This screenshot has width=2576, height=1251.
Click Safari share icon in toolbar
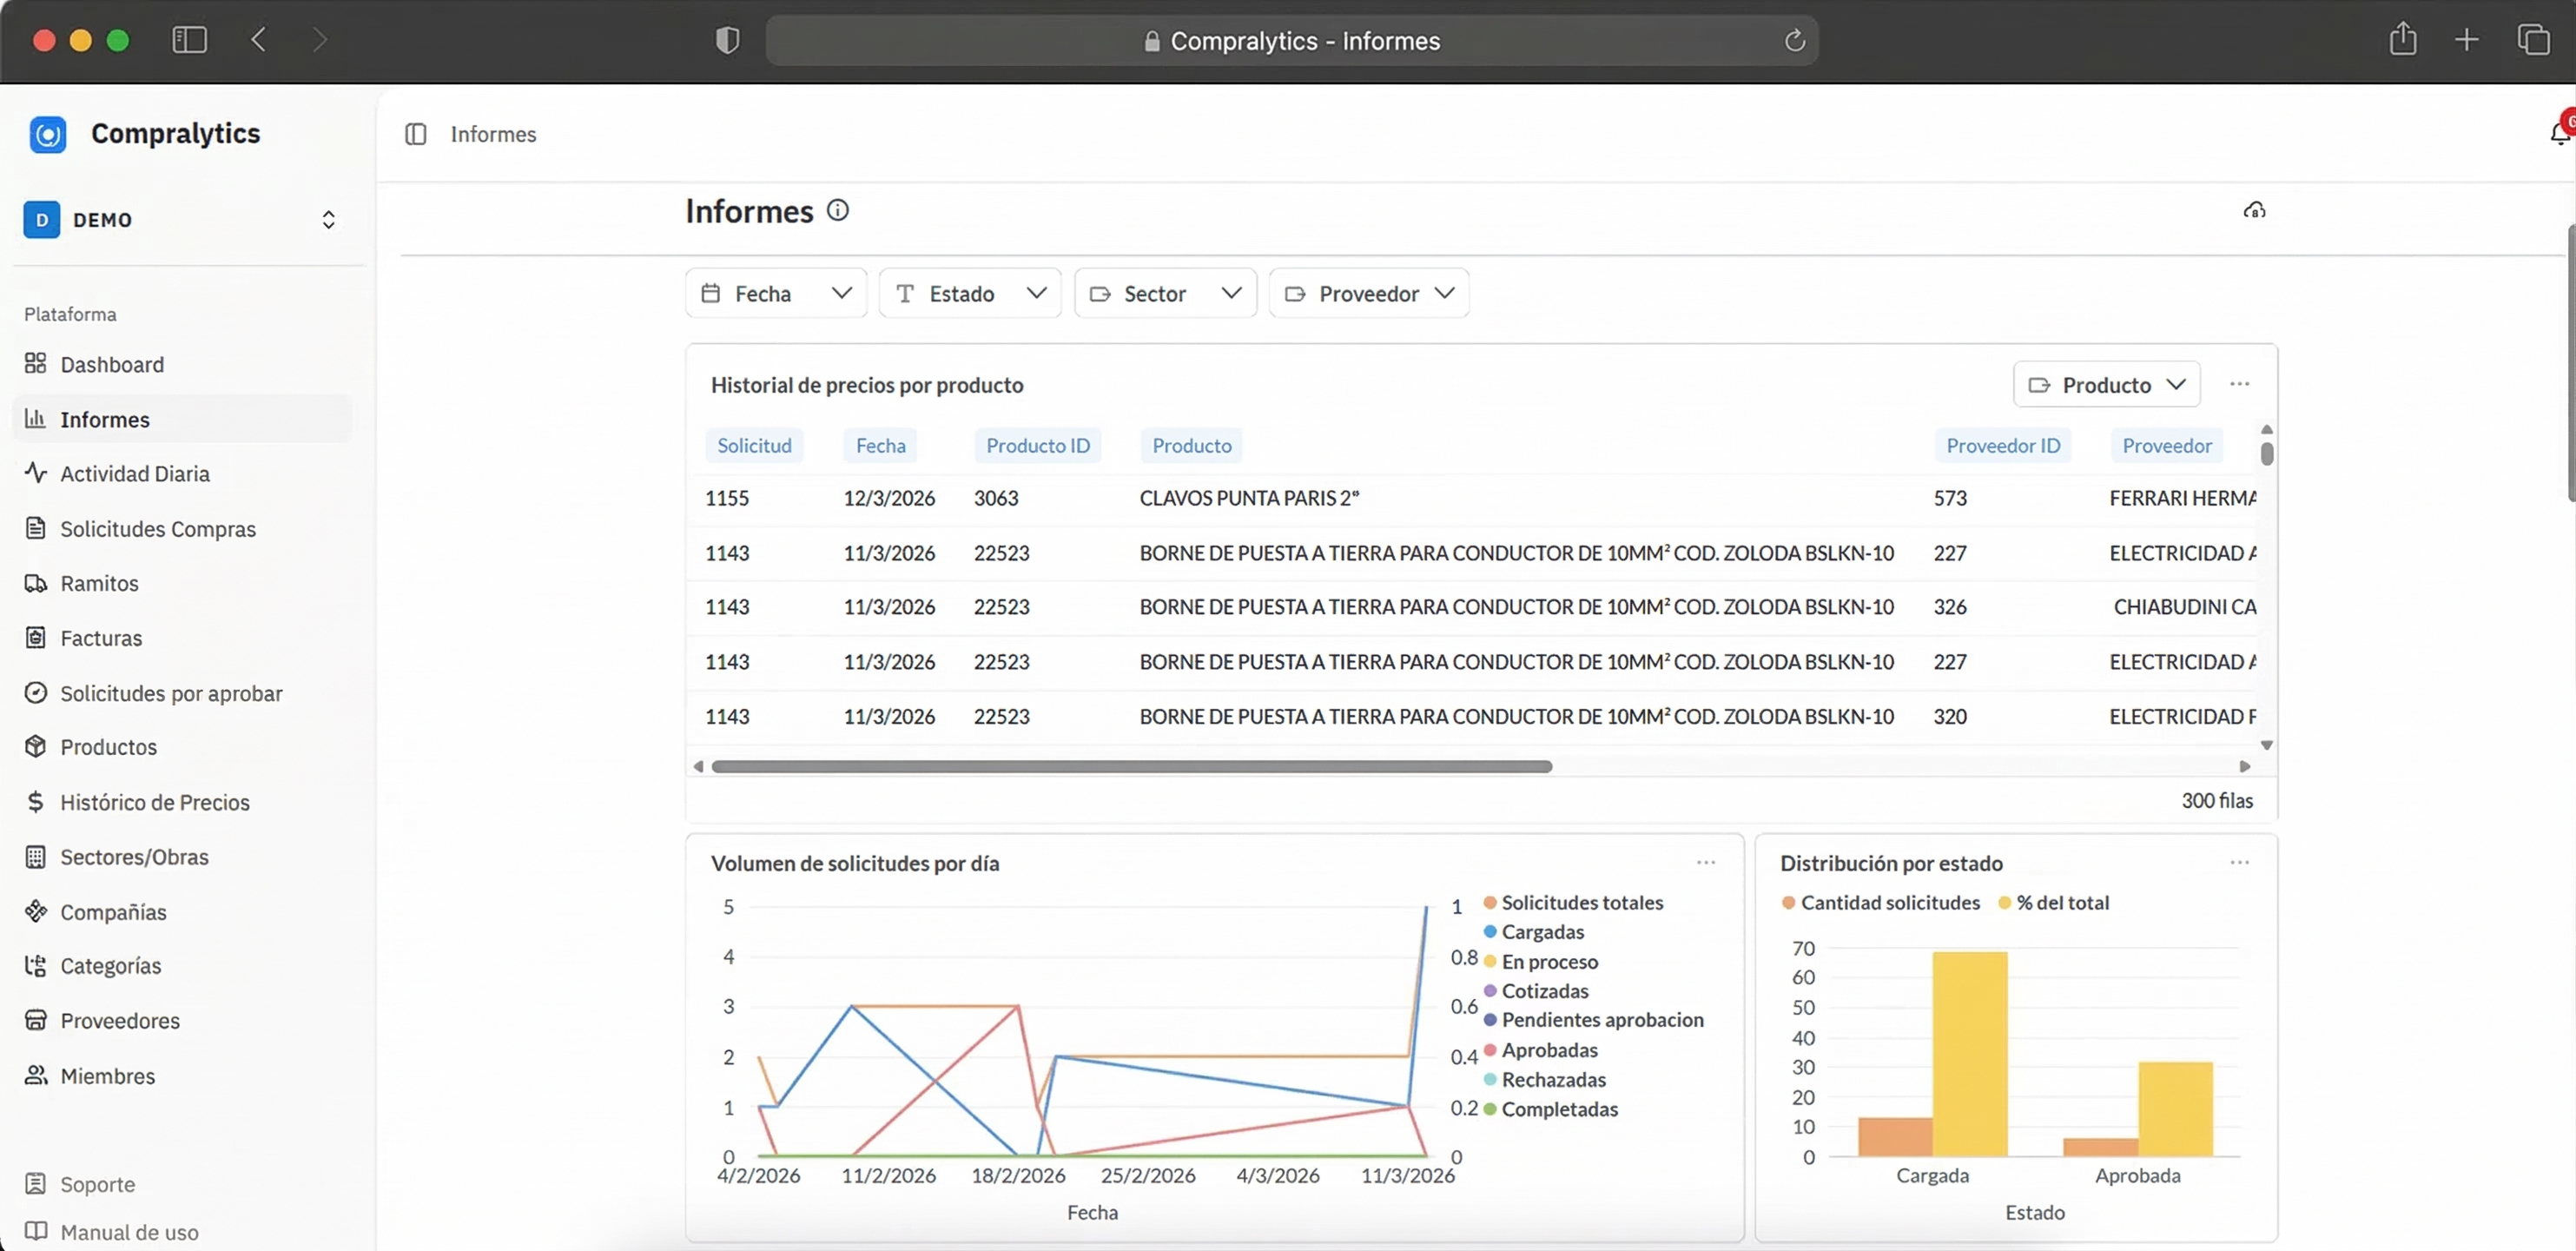tap(2402, 40)
